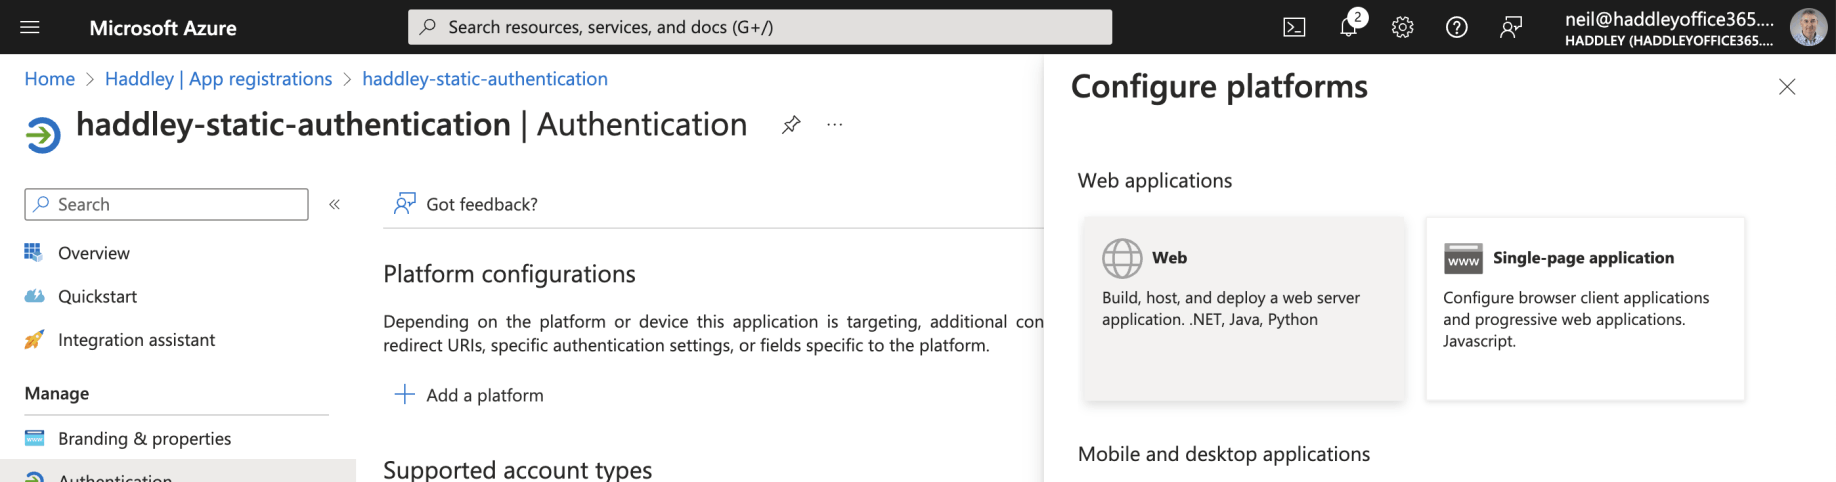
Task: Select the Web platform card
Action: pyautogui.click(x=1243, y=308)
